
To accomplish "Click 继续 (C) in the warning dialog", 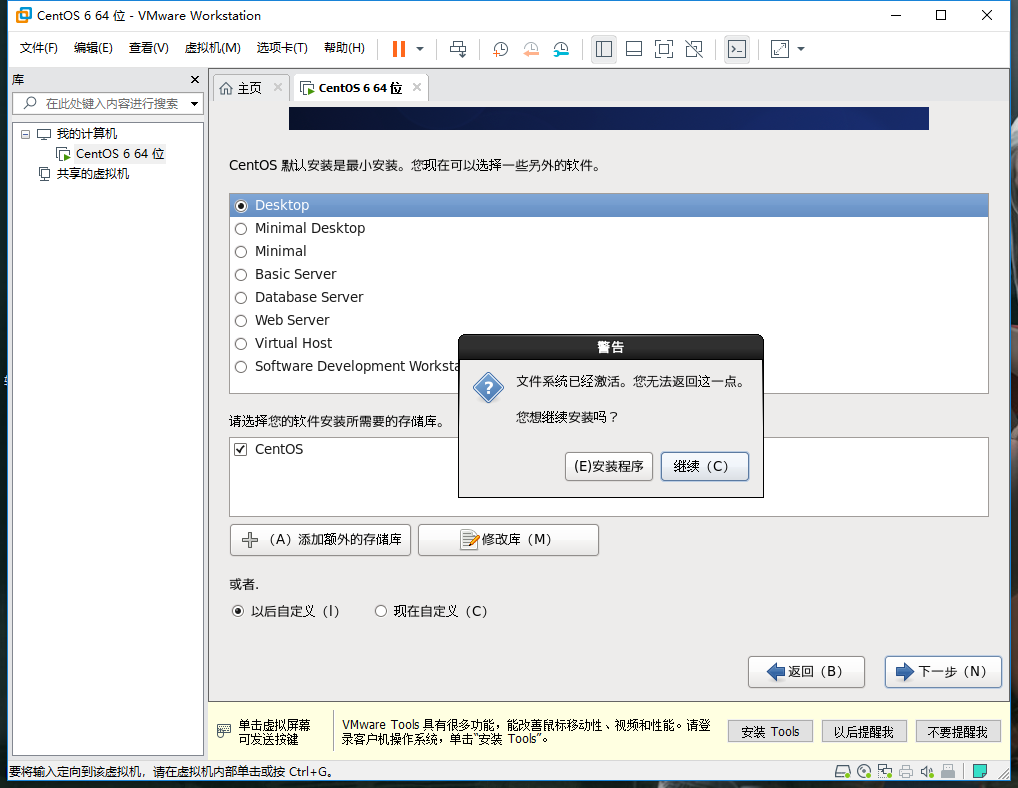I will [704, 467].
